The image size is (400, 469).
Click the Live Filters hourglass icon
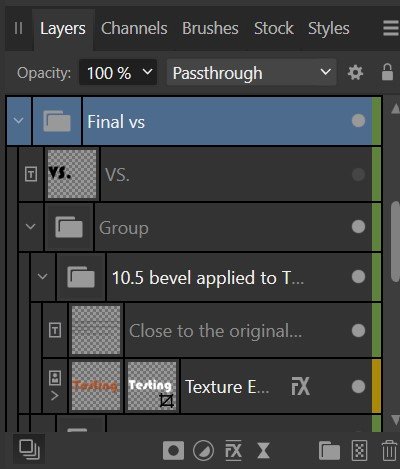[263, 451]
